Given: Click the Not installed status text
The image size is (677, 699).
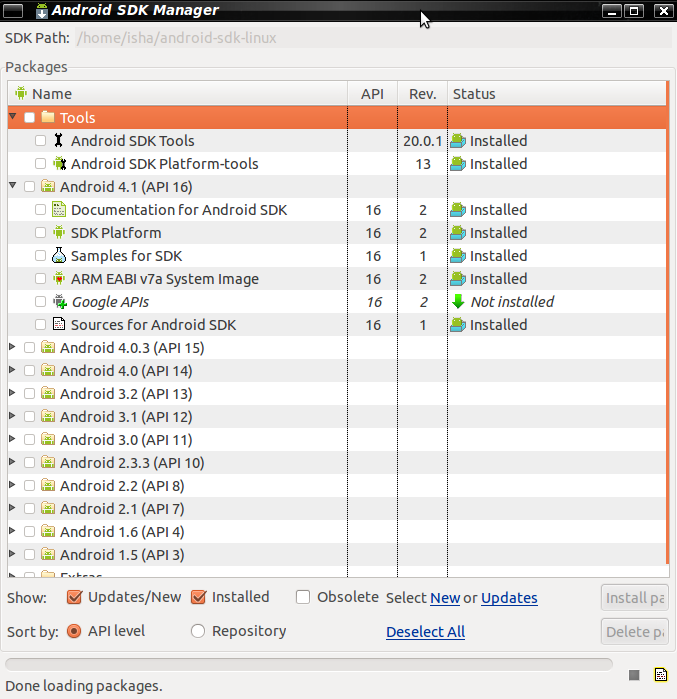Looking at the screenshot, I should pyautogui.click(x=513, y=302).
